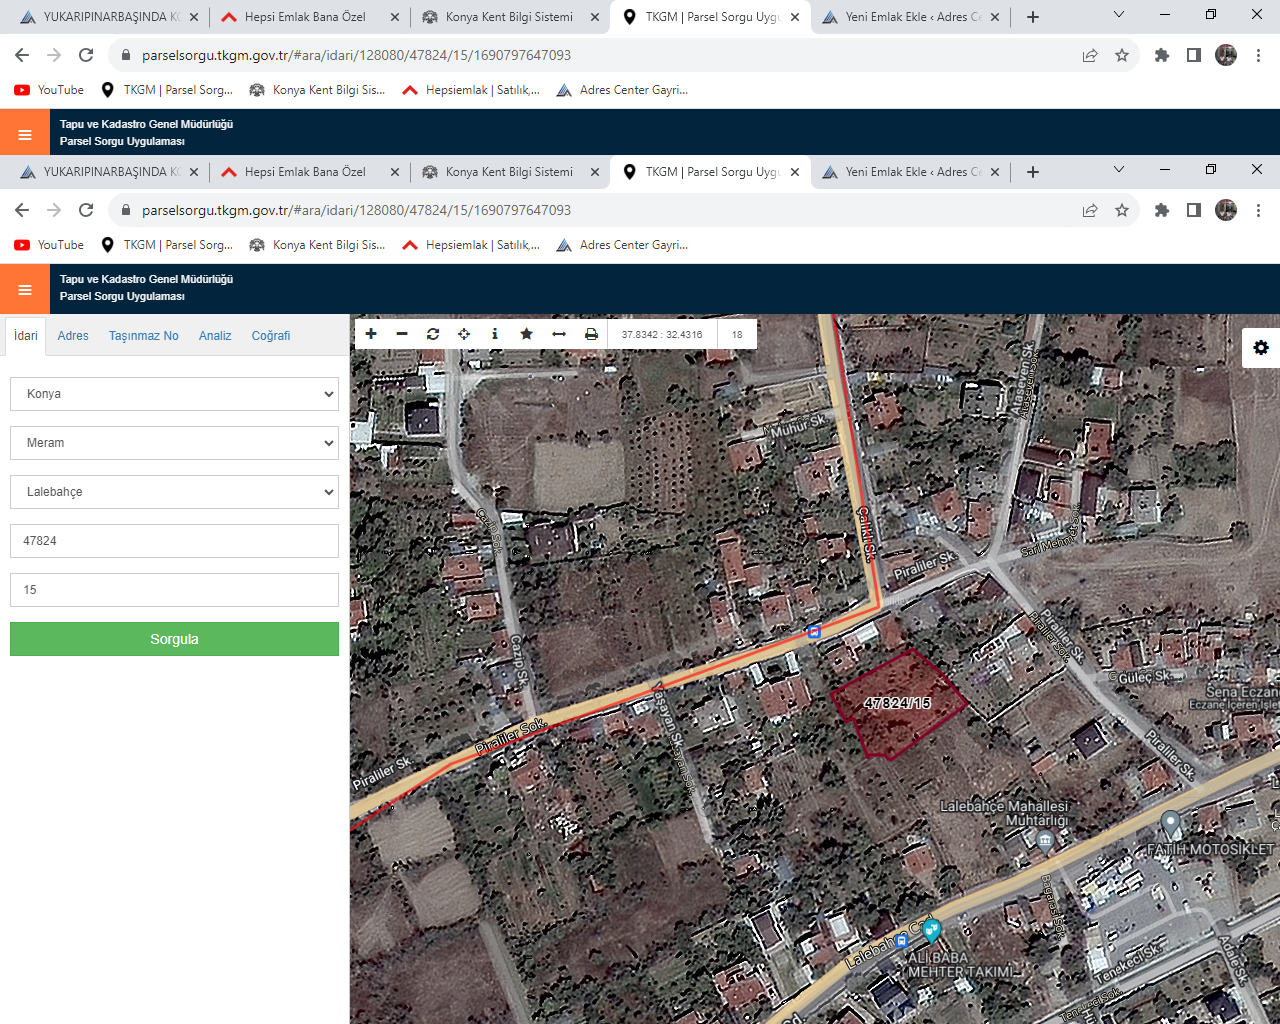Switch to the Adres tab

(73, 336)
